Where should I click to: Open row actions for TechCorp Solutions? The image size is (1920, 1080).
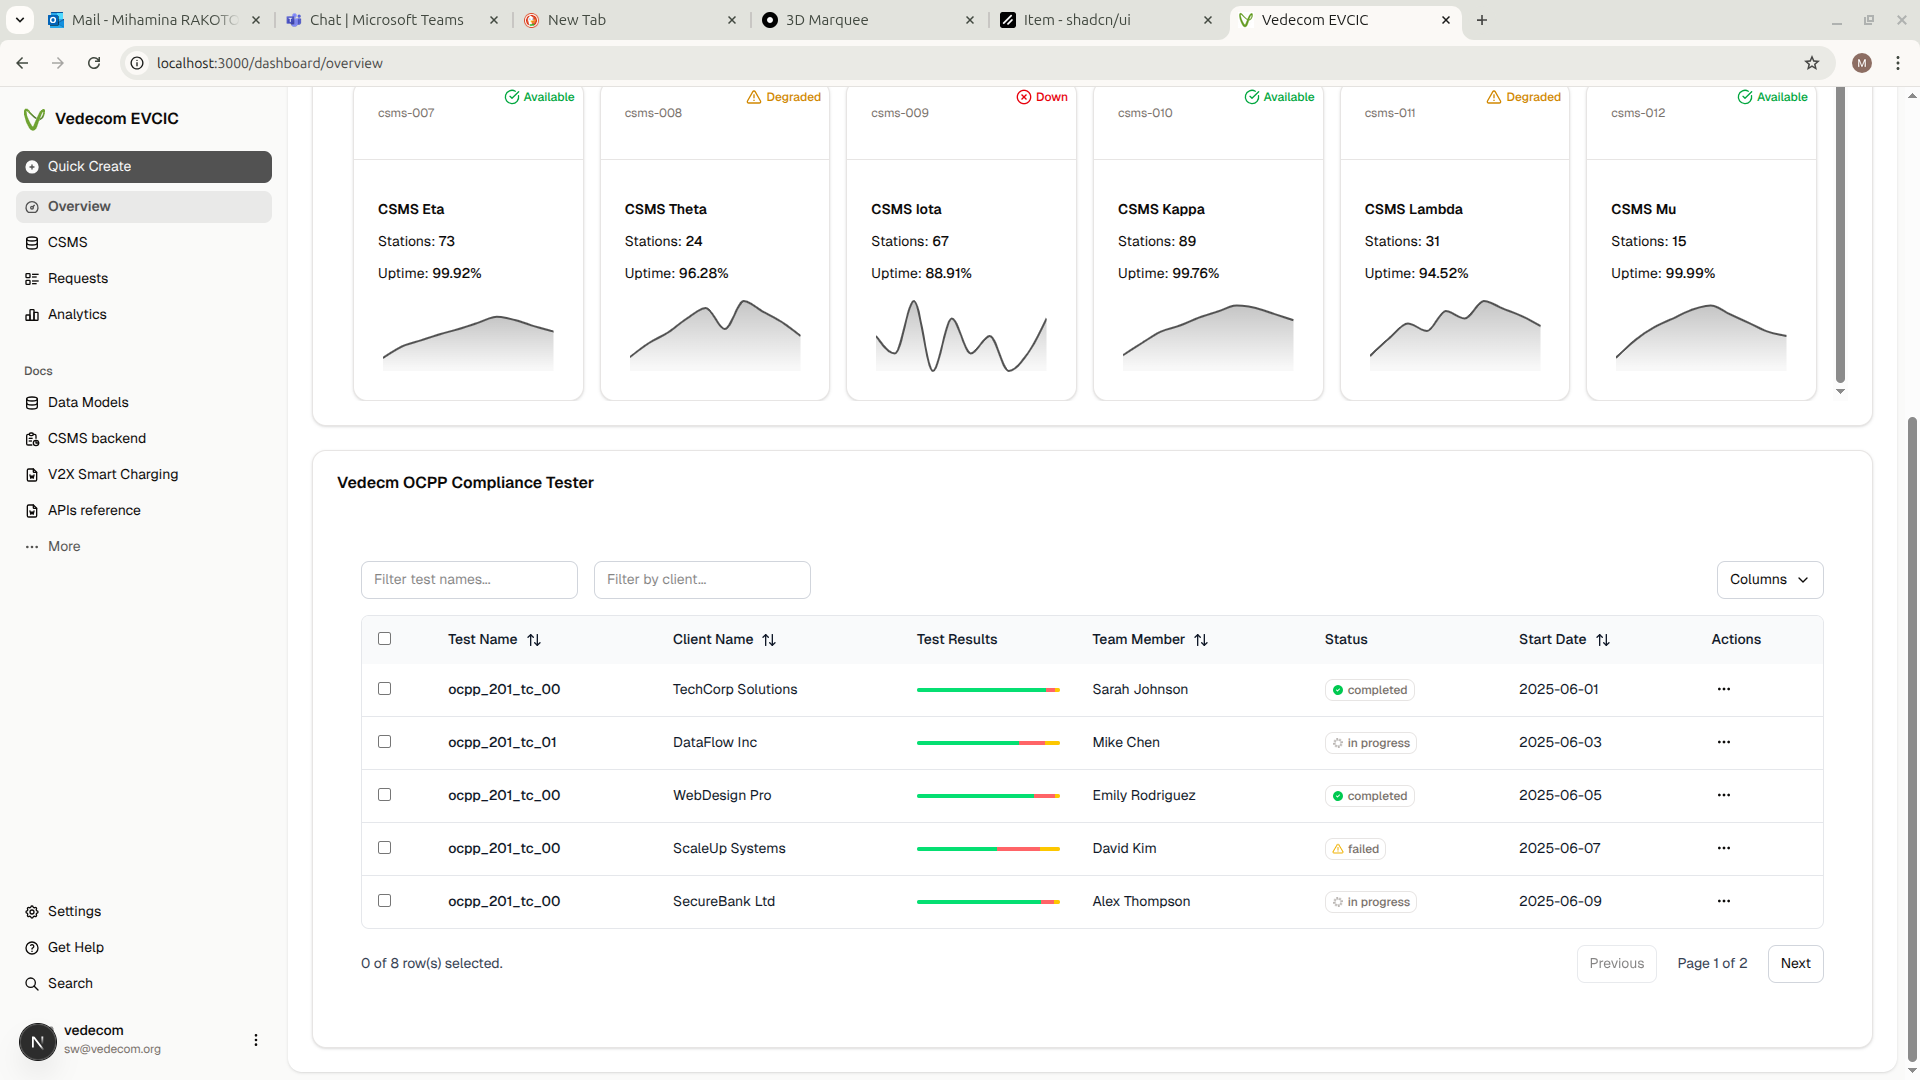pyautogui.click(x=1723, y=689)
